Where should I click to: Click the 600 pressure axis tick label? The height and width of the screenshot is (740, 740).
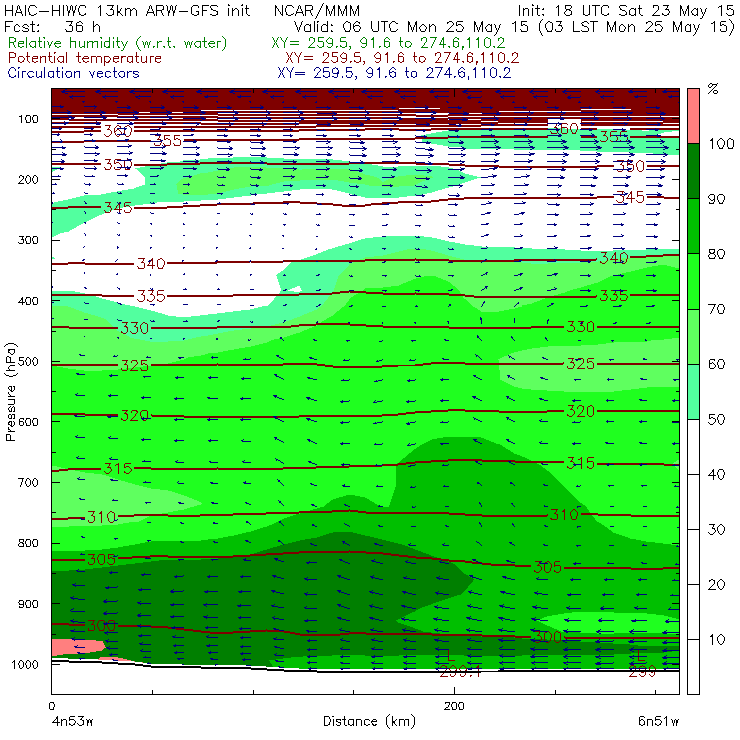[x=28, y=422]
